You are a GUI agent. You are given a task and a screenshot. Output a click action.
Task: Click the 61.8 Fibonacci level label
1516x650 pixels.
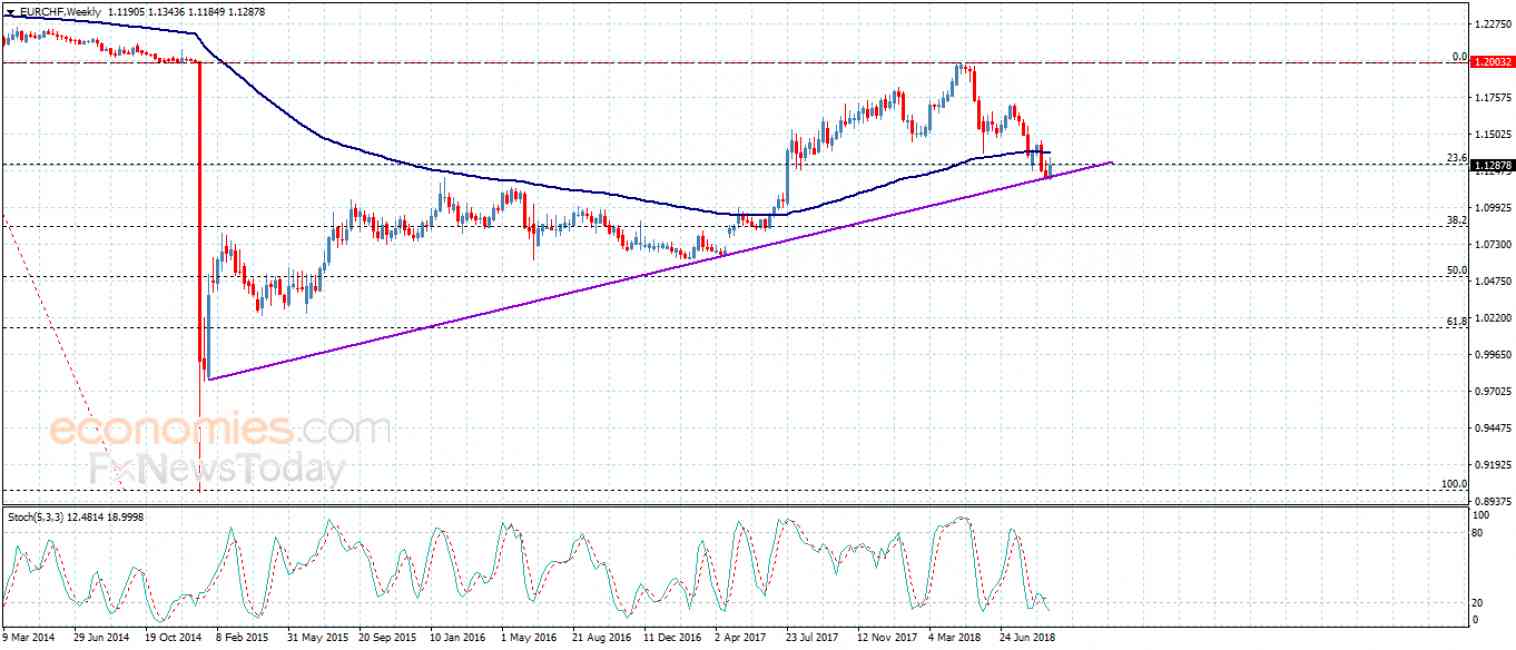tap(1457, 321)
